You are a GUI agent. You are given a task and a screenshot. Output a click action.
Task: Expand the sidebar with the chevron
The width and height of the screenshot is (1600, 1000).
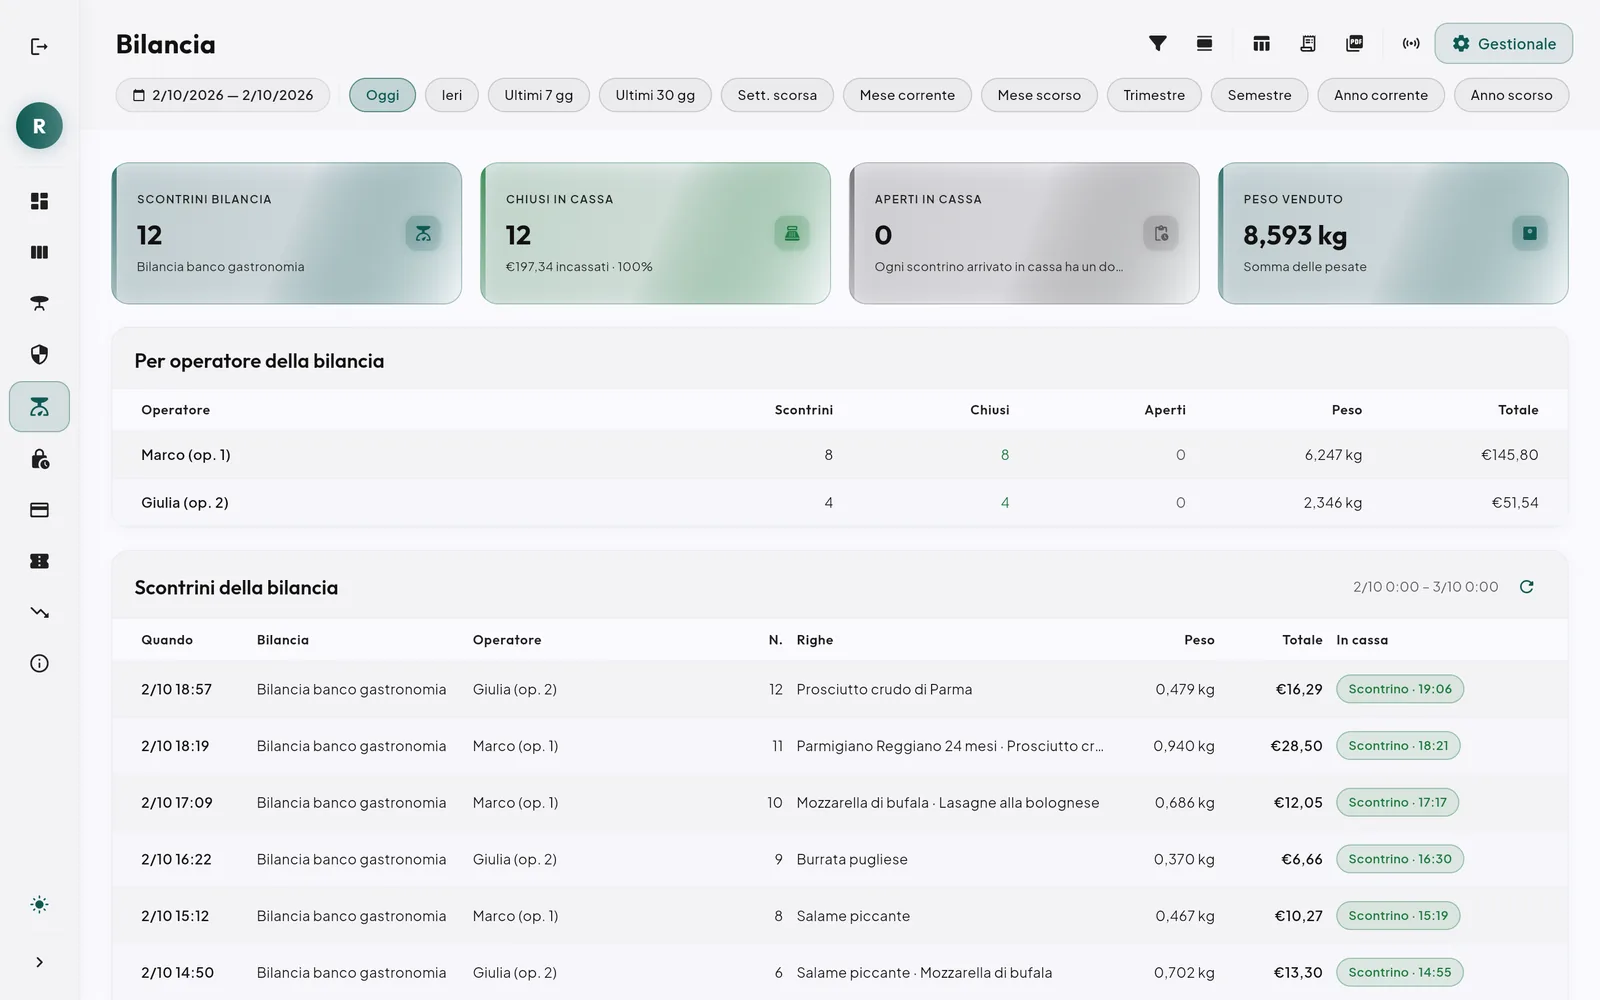39,962
